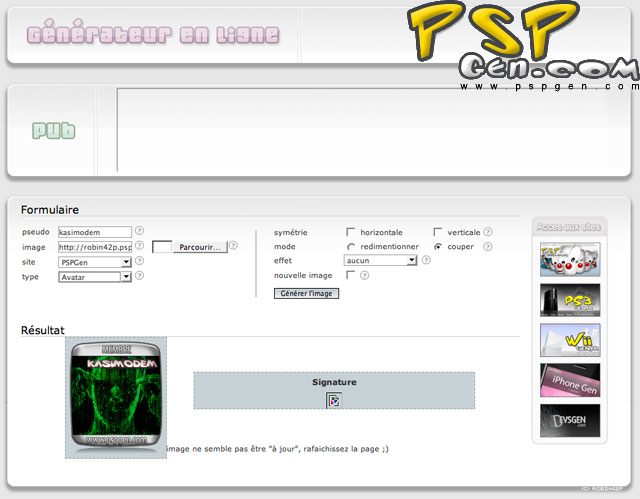Screen dimensions: 640x499
Task: Click the help icon after the verticale checkbox
Action: tap(488, 232)
